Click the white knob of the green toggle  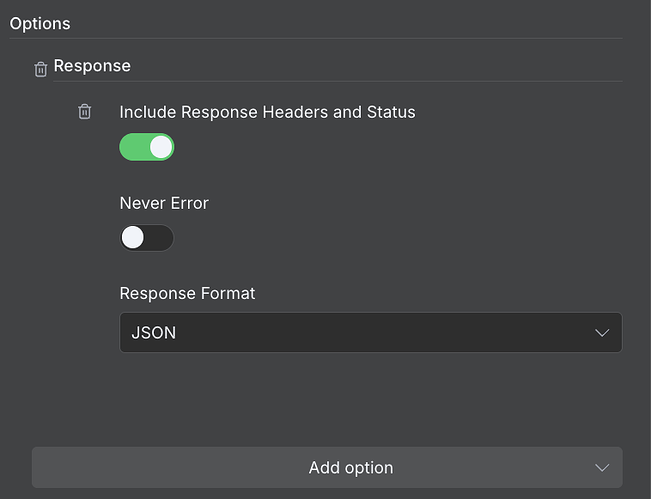tap(160, 147)
